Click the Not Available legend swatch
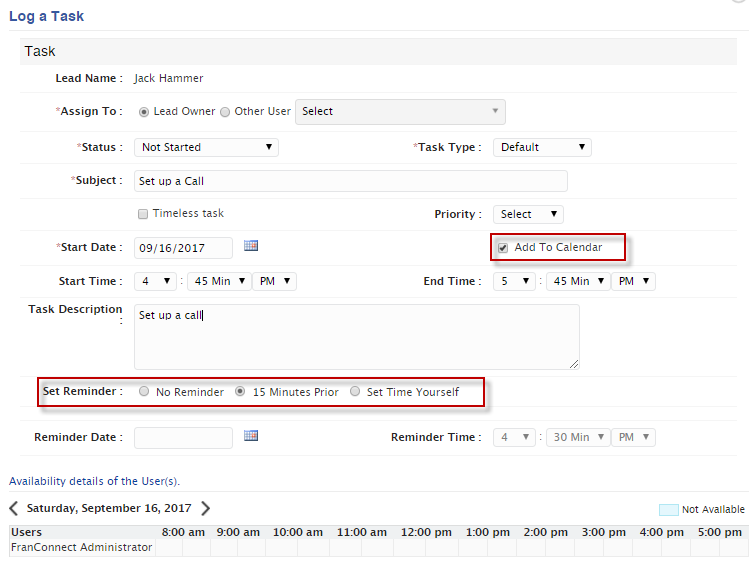The image size is (751, 562). (x=669, y=510)
